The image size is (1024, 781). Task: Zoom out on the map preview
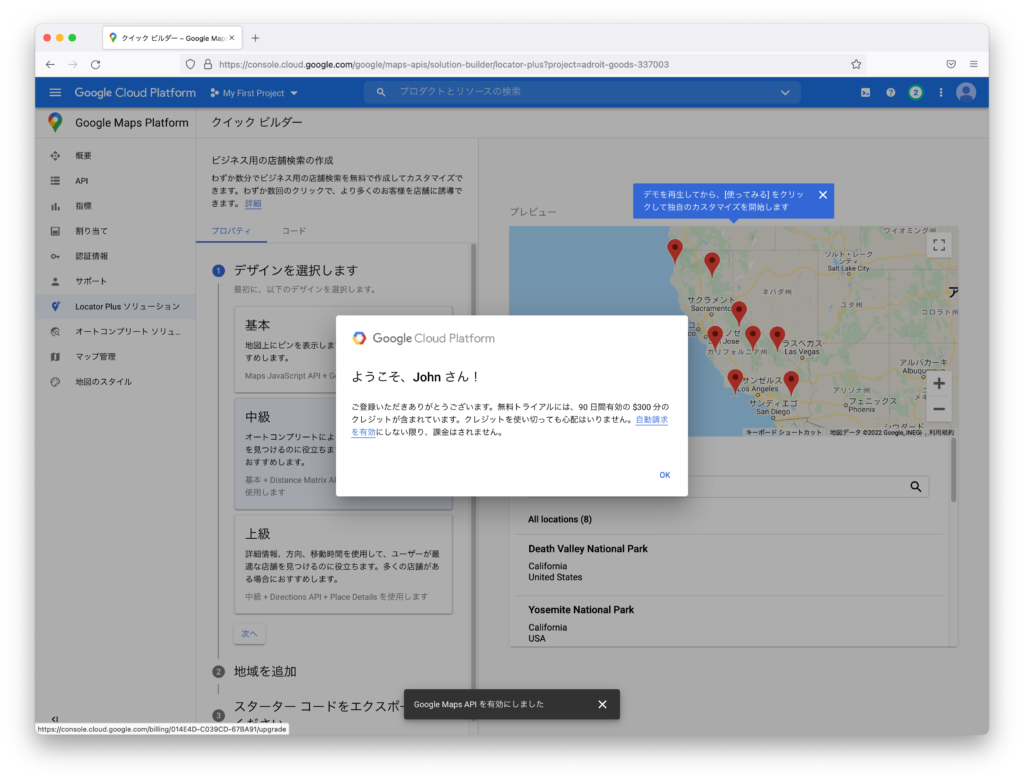938,409
